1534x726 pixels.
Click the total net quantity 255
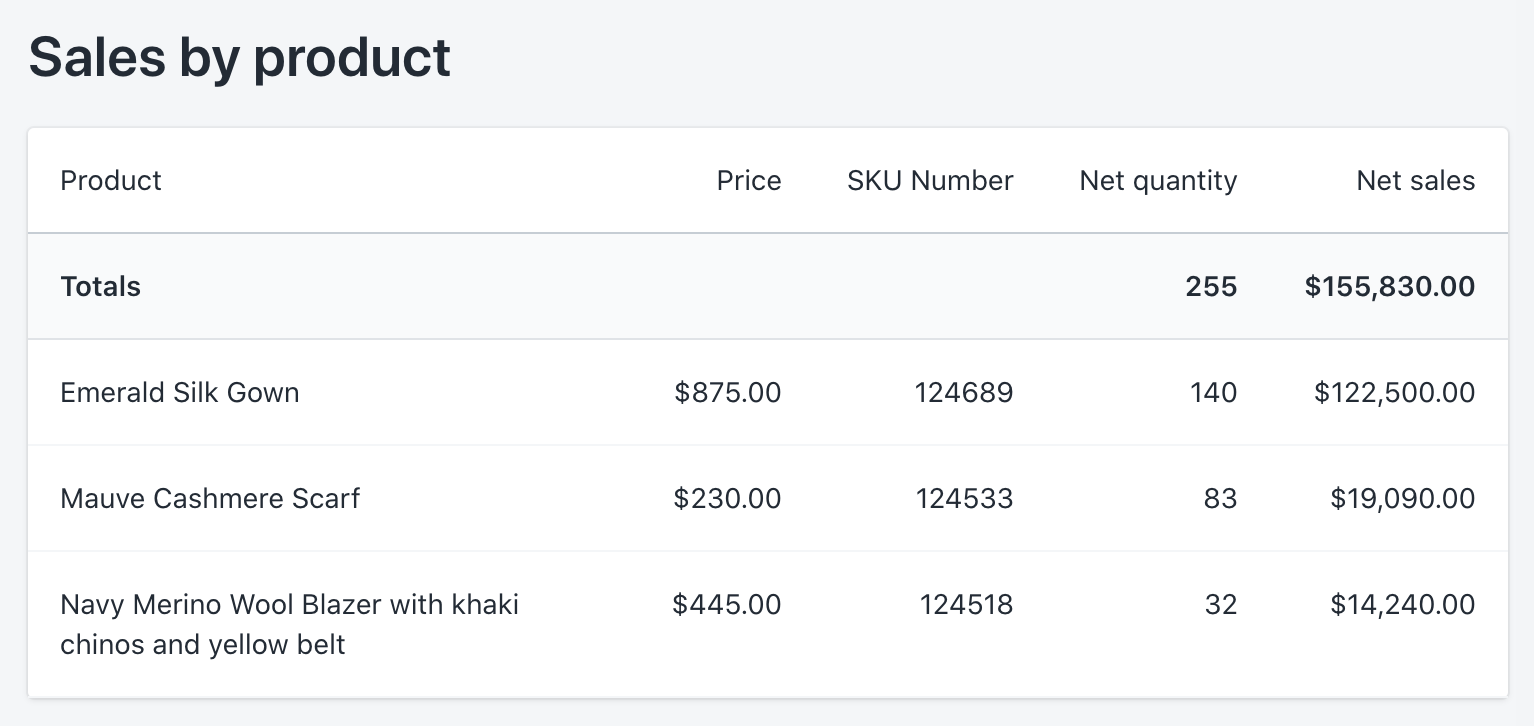[x=1211, y=287]
